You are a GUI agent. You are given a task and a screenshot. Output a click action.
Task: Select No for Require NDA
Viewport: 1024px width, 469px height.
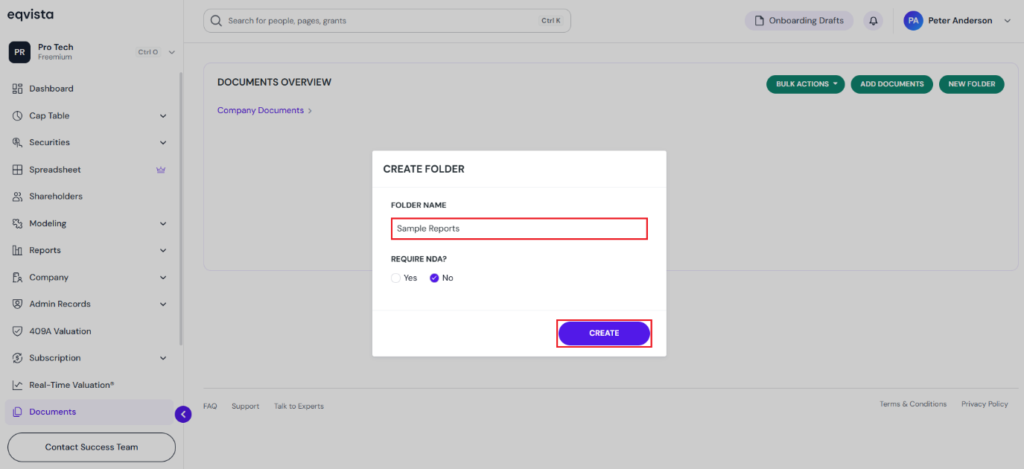[x=434, y=278]
